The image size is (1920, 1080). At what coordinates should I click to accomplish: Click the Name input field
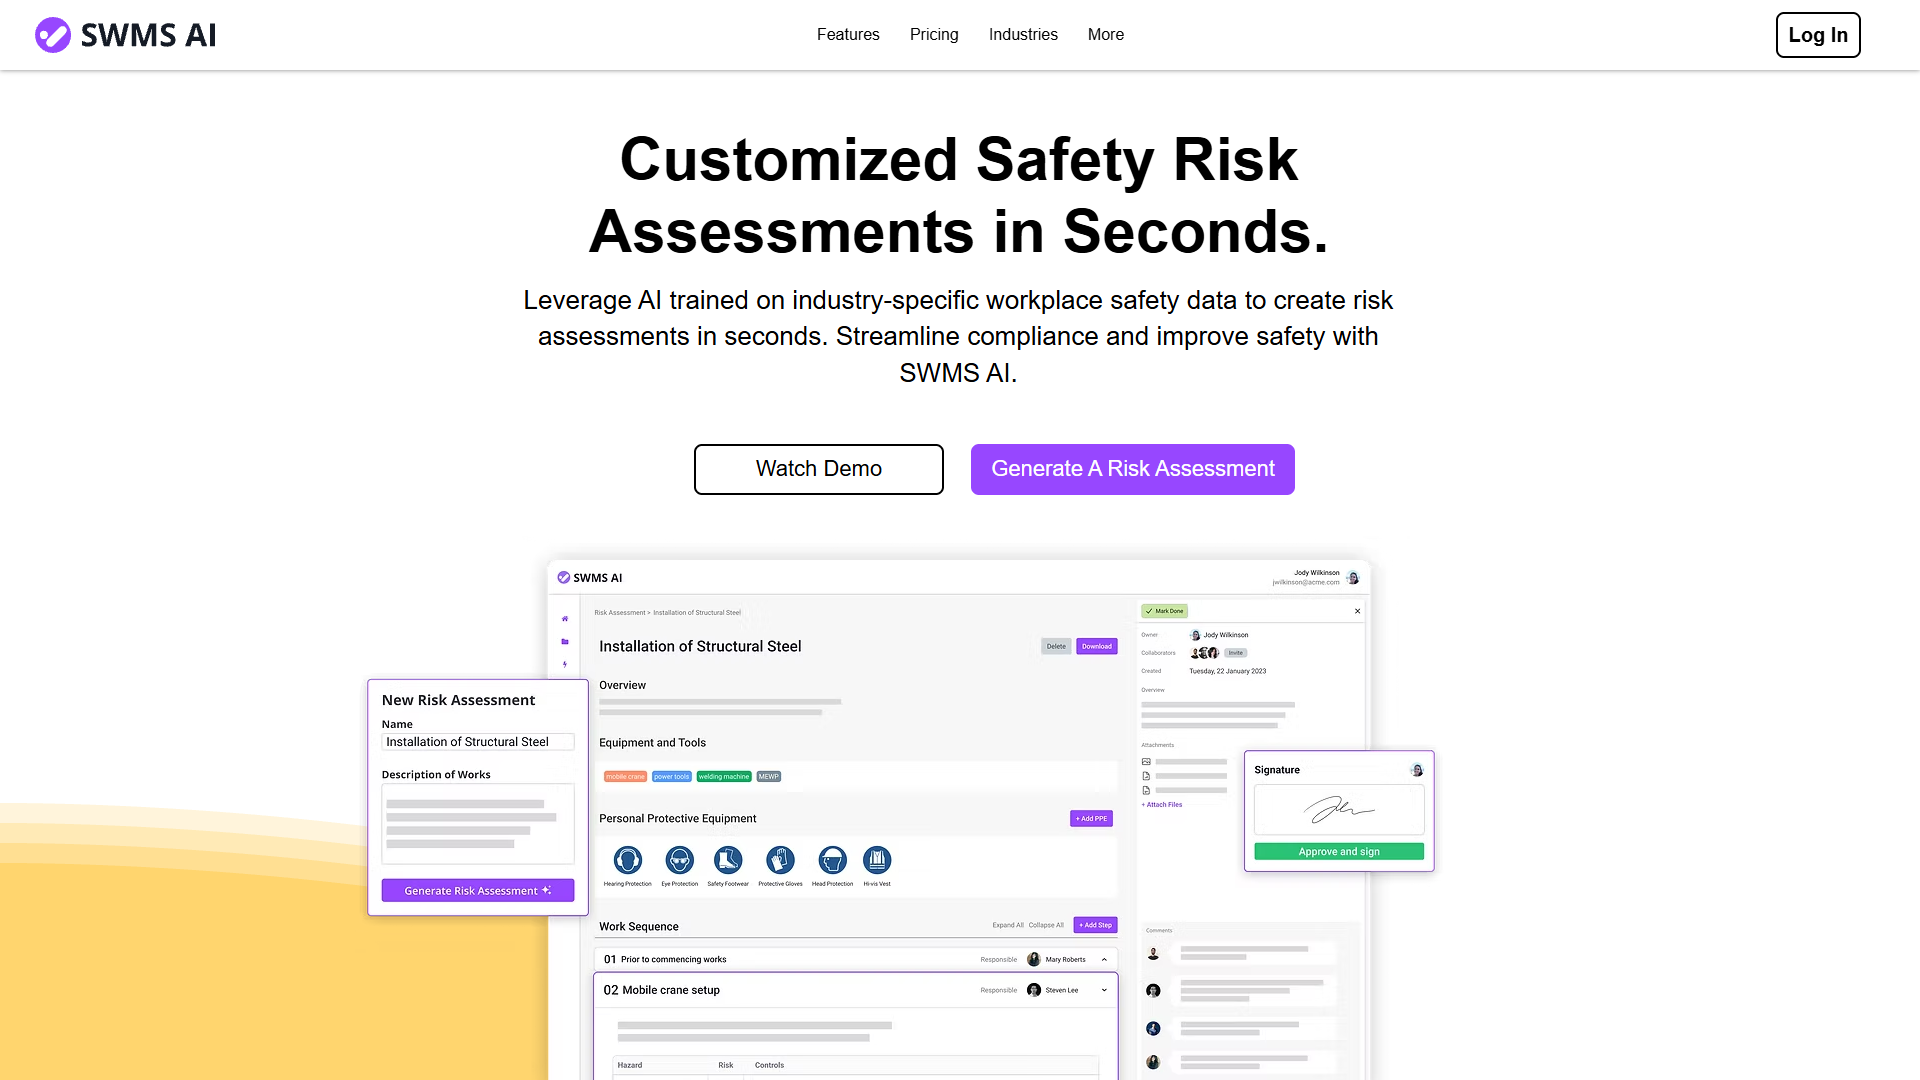478,742
